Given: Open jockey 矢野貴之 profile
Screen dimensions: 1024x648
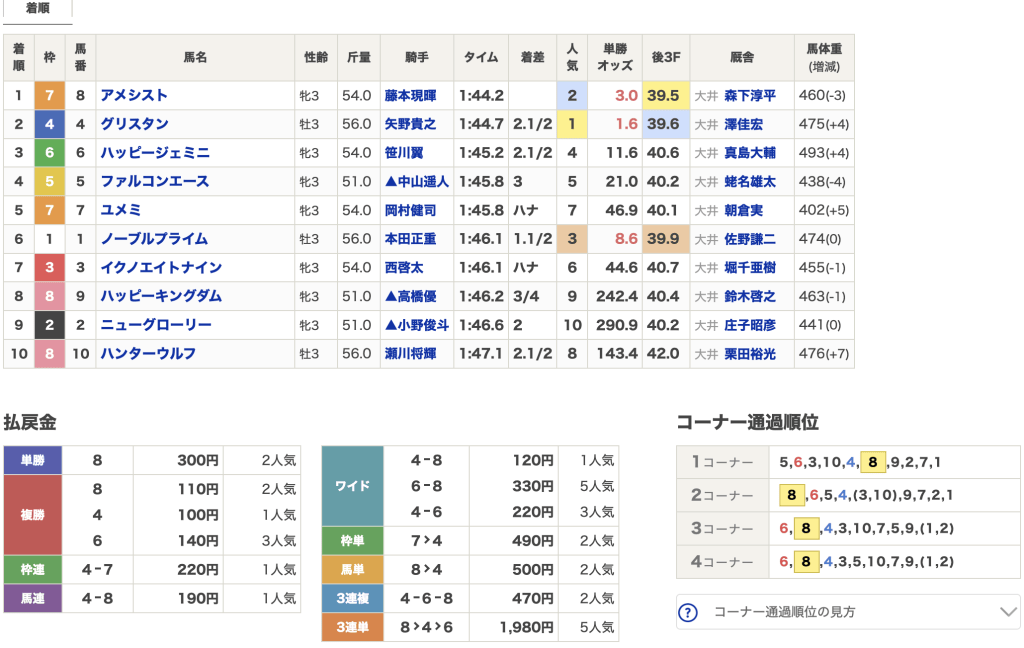Looking at the screenshot, I should pyautogui.click(x=410, y=124).
